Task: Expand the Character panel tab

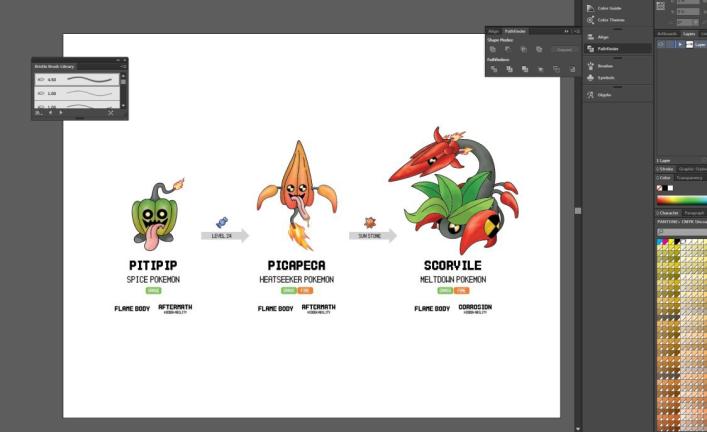Action: [668, 213]
